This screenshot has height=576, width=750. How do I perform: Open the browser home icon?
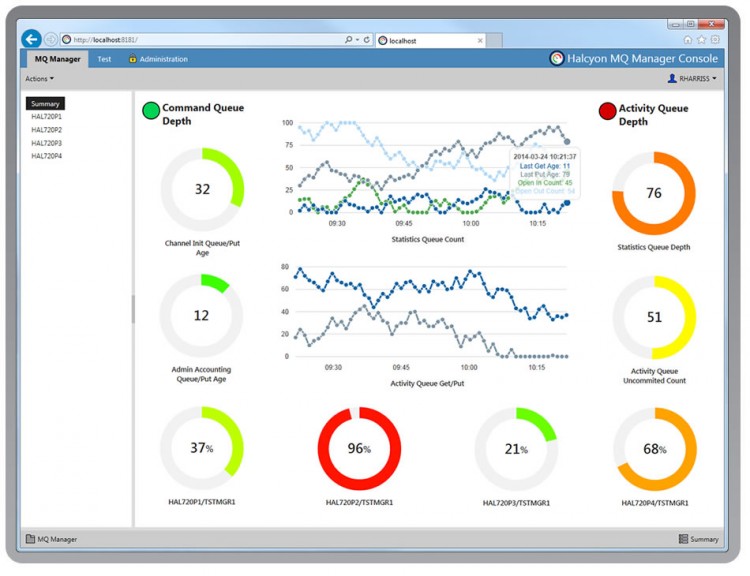point(688,40)
